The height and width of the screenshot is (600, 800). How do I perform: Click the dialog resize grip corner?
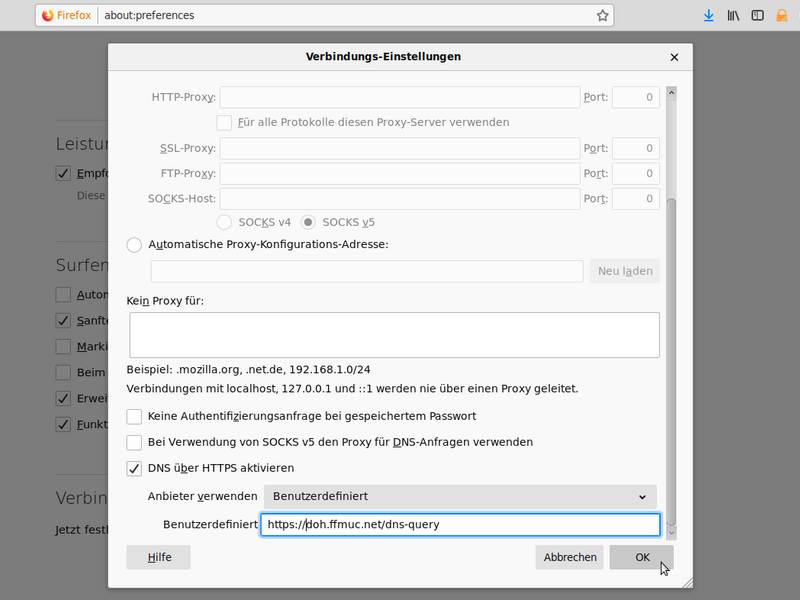pos(687,582)
